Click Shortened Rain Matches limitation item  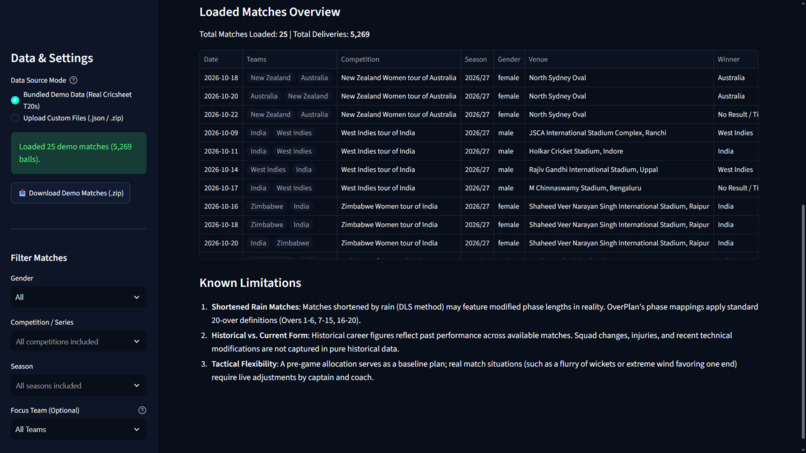(484, 314)
